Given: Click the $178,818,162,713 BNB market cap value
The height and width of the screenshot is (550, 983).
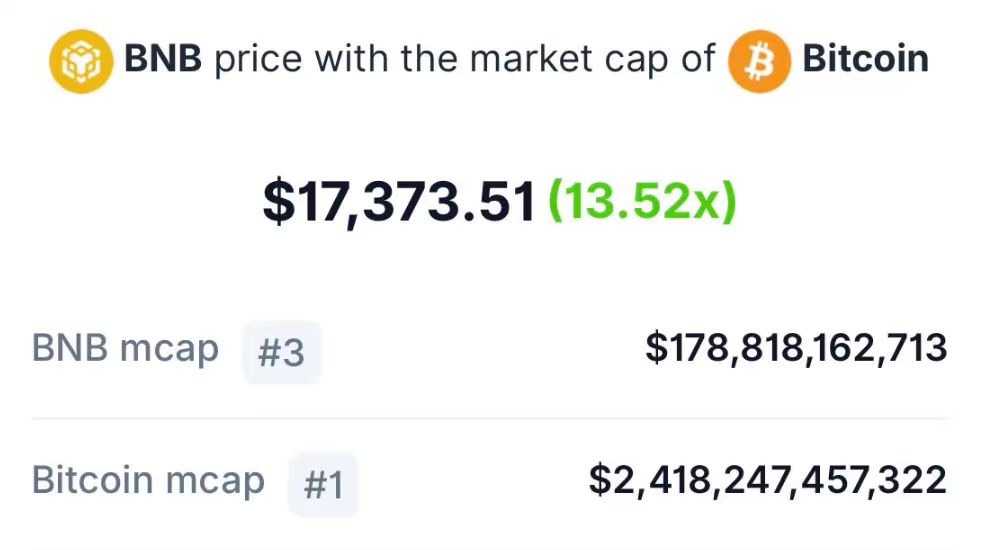Looking at the screenshot, I should point(796,348).
